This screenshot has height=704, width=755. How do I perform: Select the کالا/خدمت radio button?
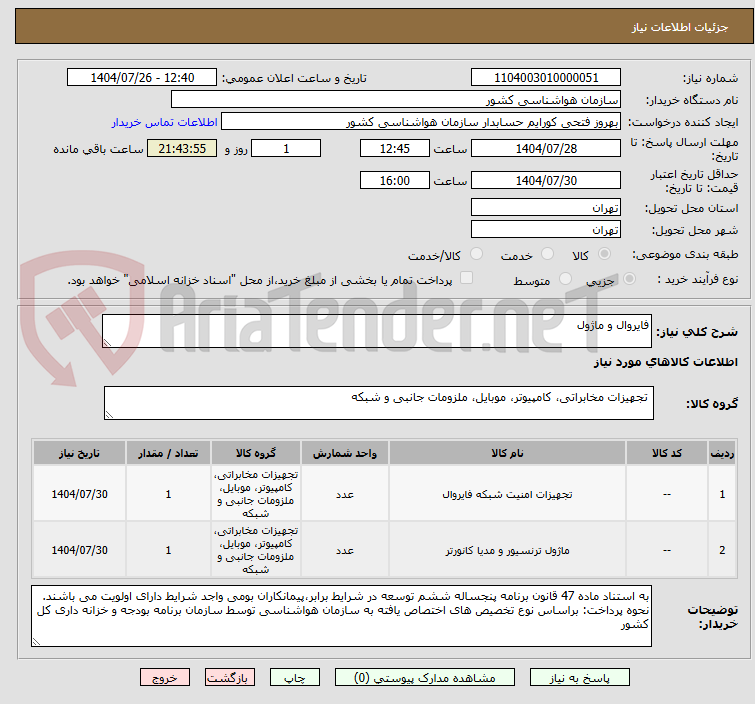[476, 253]
